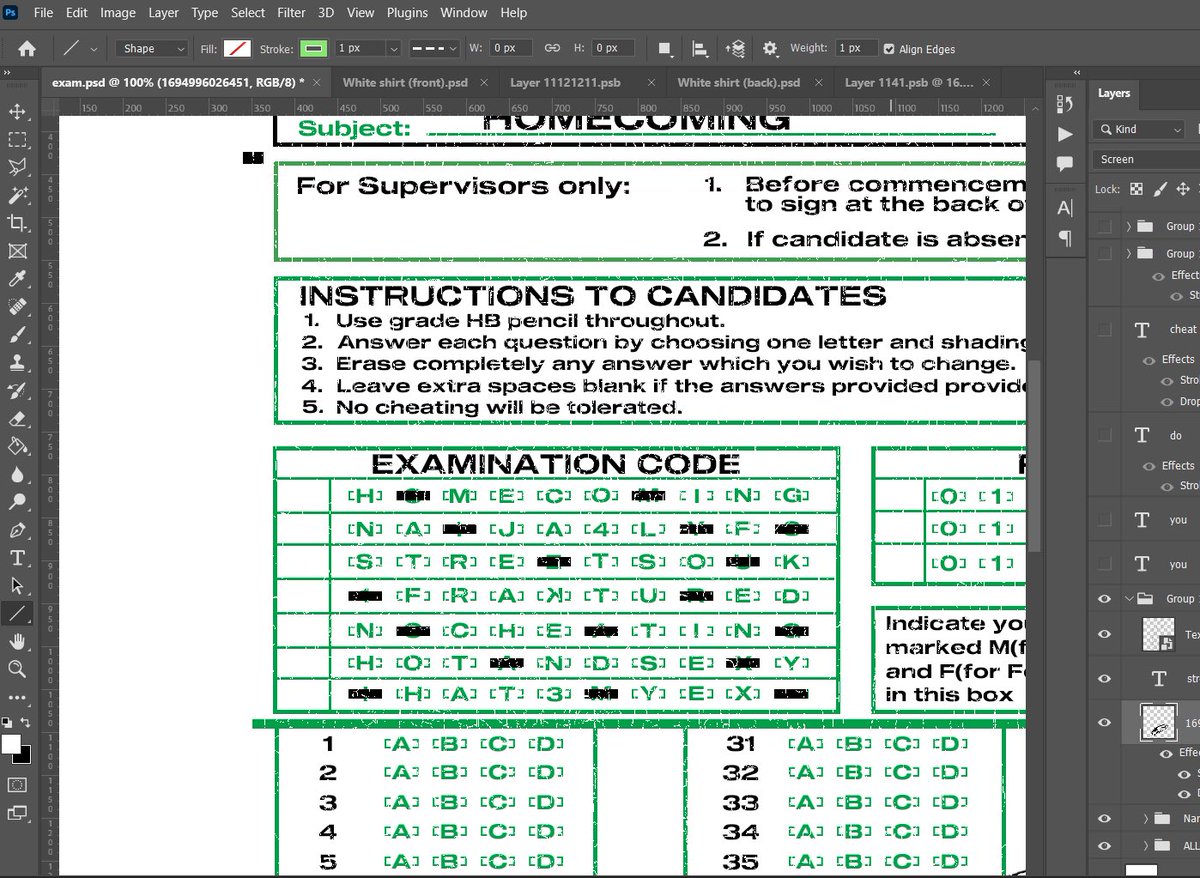1200x878 pixels.
Task: Open the stroke type dashed line dropdown
Action: tap(434, 48)
